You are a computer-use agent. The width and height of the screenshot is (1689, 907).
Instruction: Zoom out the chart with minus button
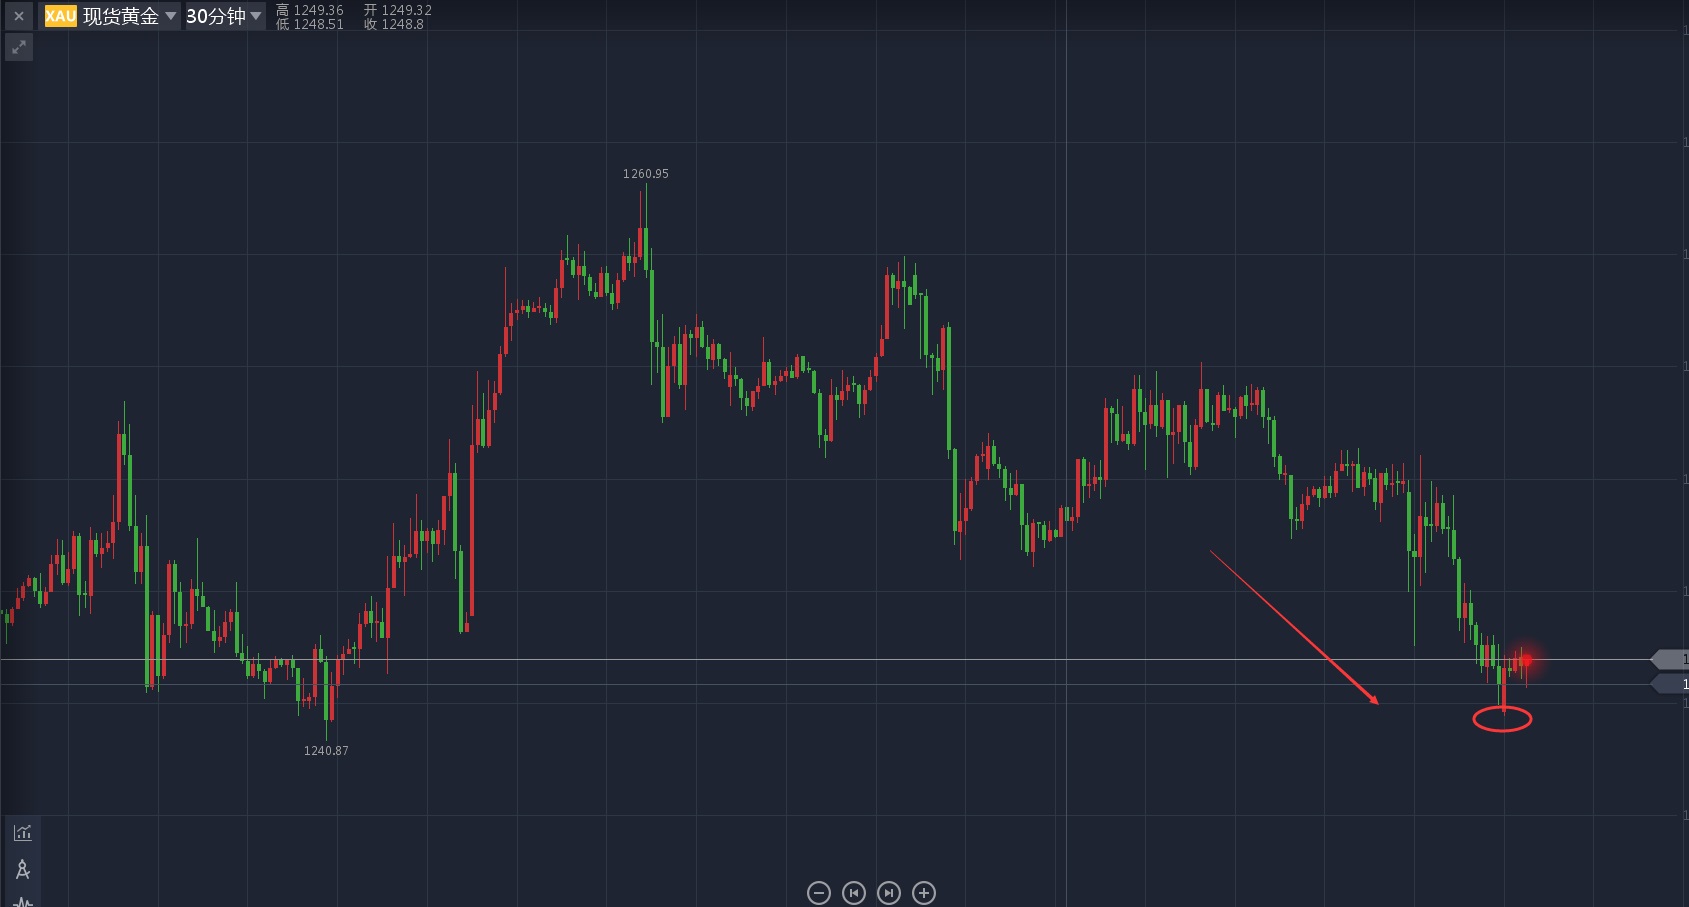click(x=819, y=893)
